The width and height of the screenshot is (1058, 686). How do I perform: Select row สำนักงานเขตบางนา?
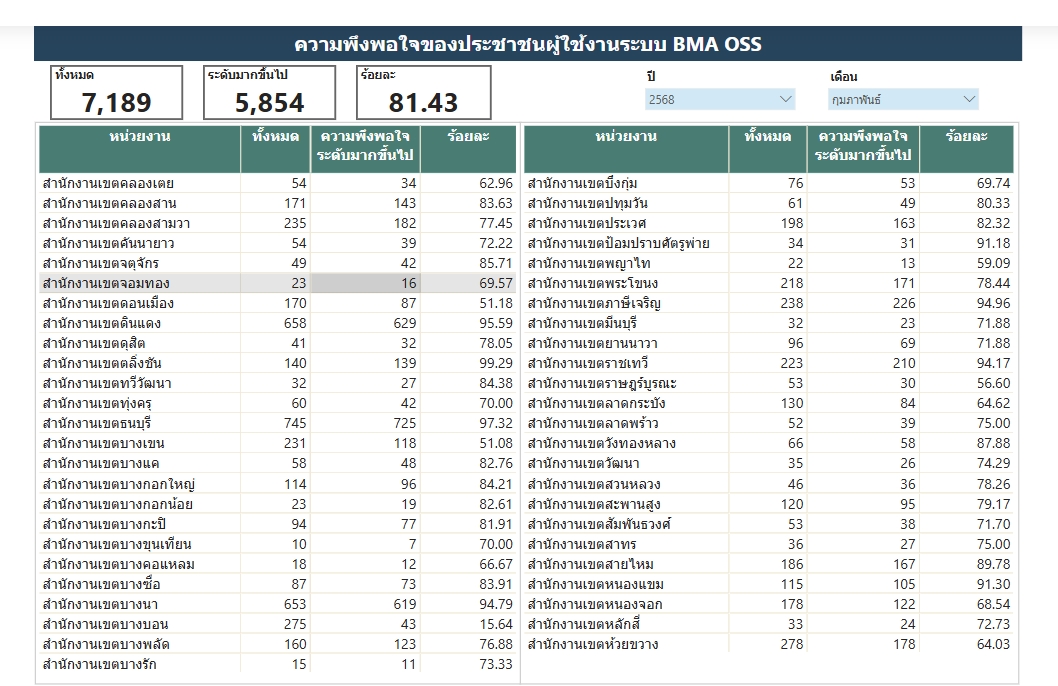[x=277, y=604]
